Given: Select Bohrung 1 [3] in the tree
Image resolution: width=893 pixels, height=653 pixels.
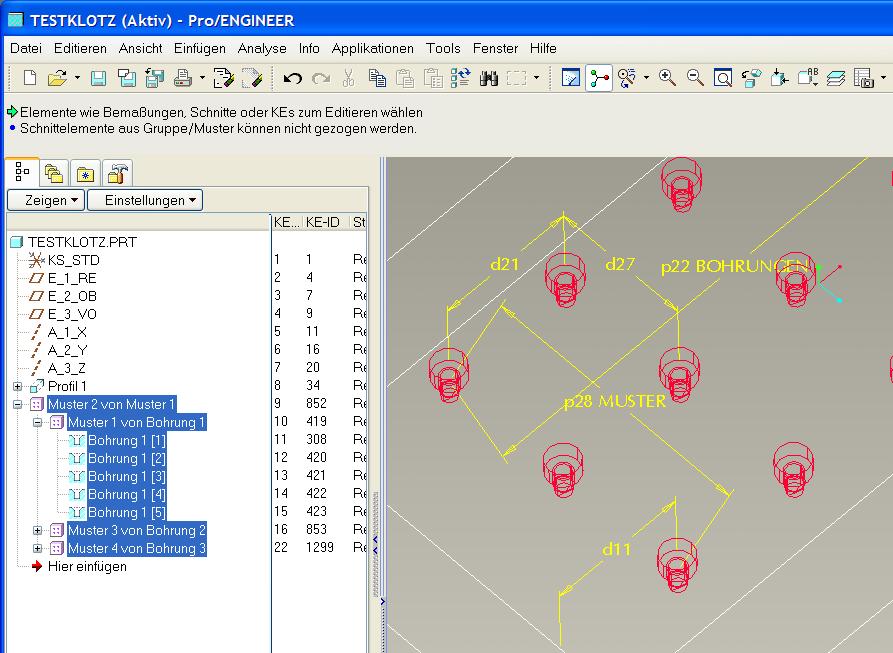Looking at the screenshot, I should pyautogui.click(x=126, y=477).
